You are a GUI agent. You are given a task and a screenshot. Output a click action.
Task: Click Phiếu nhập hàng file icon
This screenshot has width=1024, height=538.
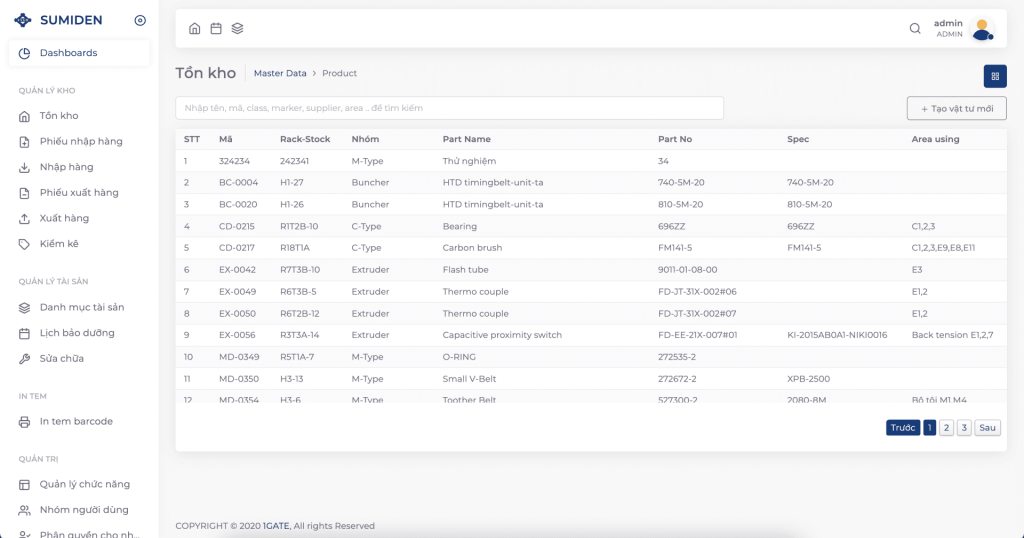pyautogui.click(x=24, y=142)
